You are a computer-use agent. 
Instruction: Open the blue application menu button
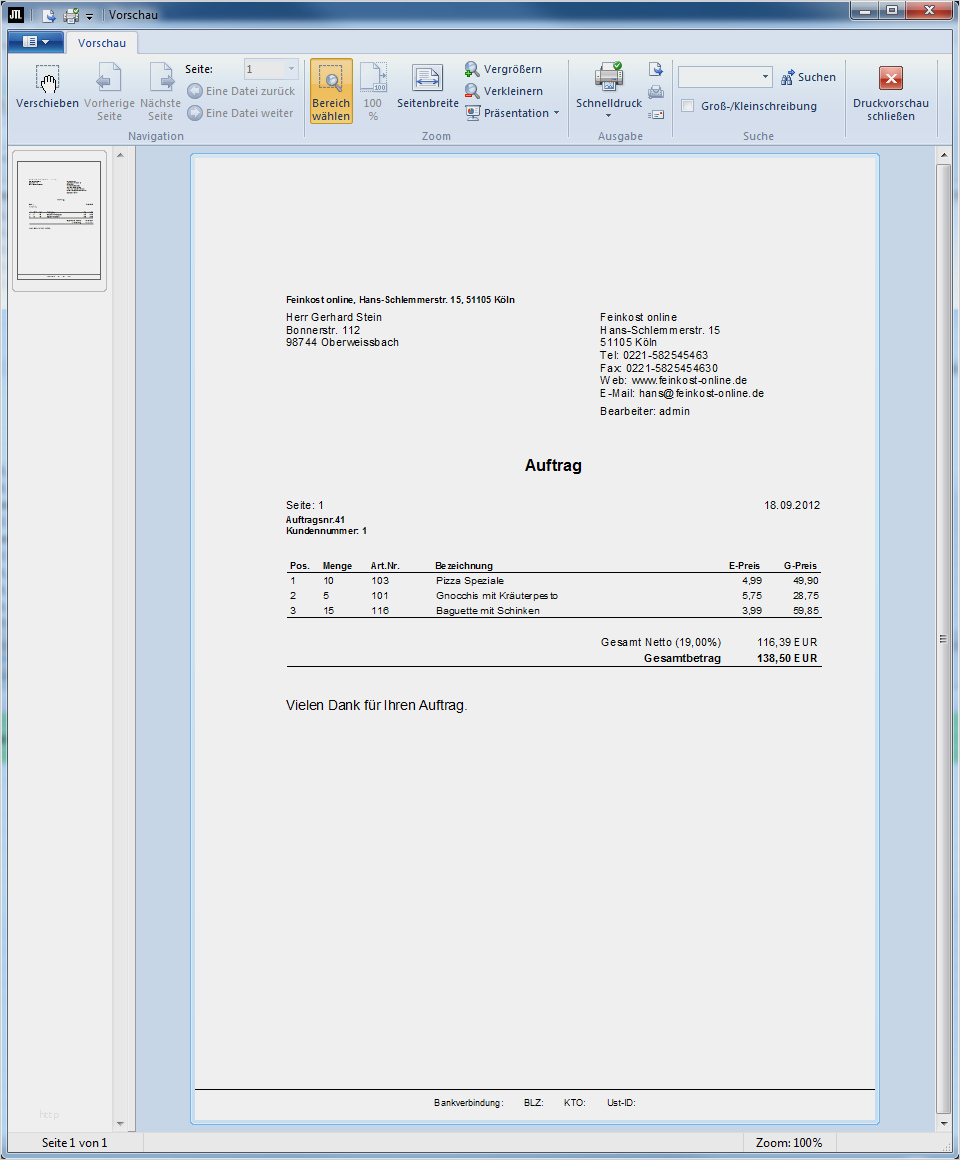35,42
